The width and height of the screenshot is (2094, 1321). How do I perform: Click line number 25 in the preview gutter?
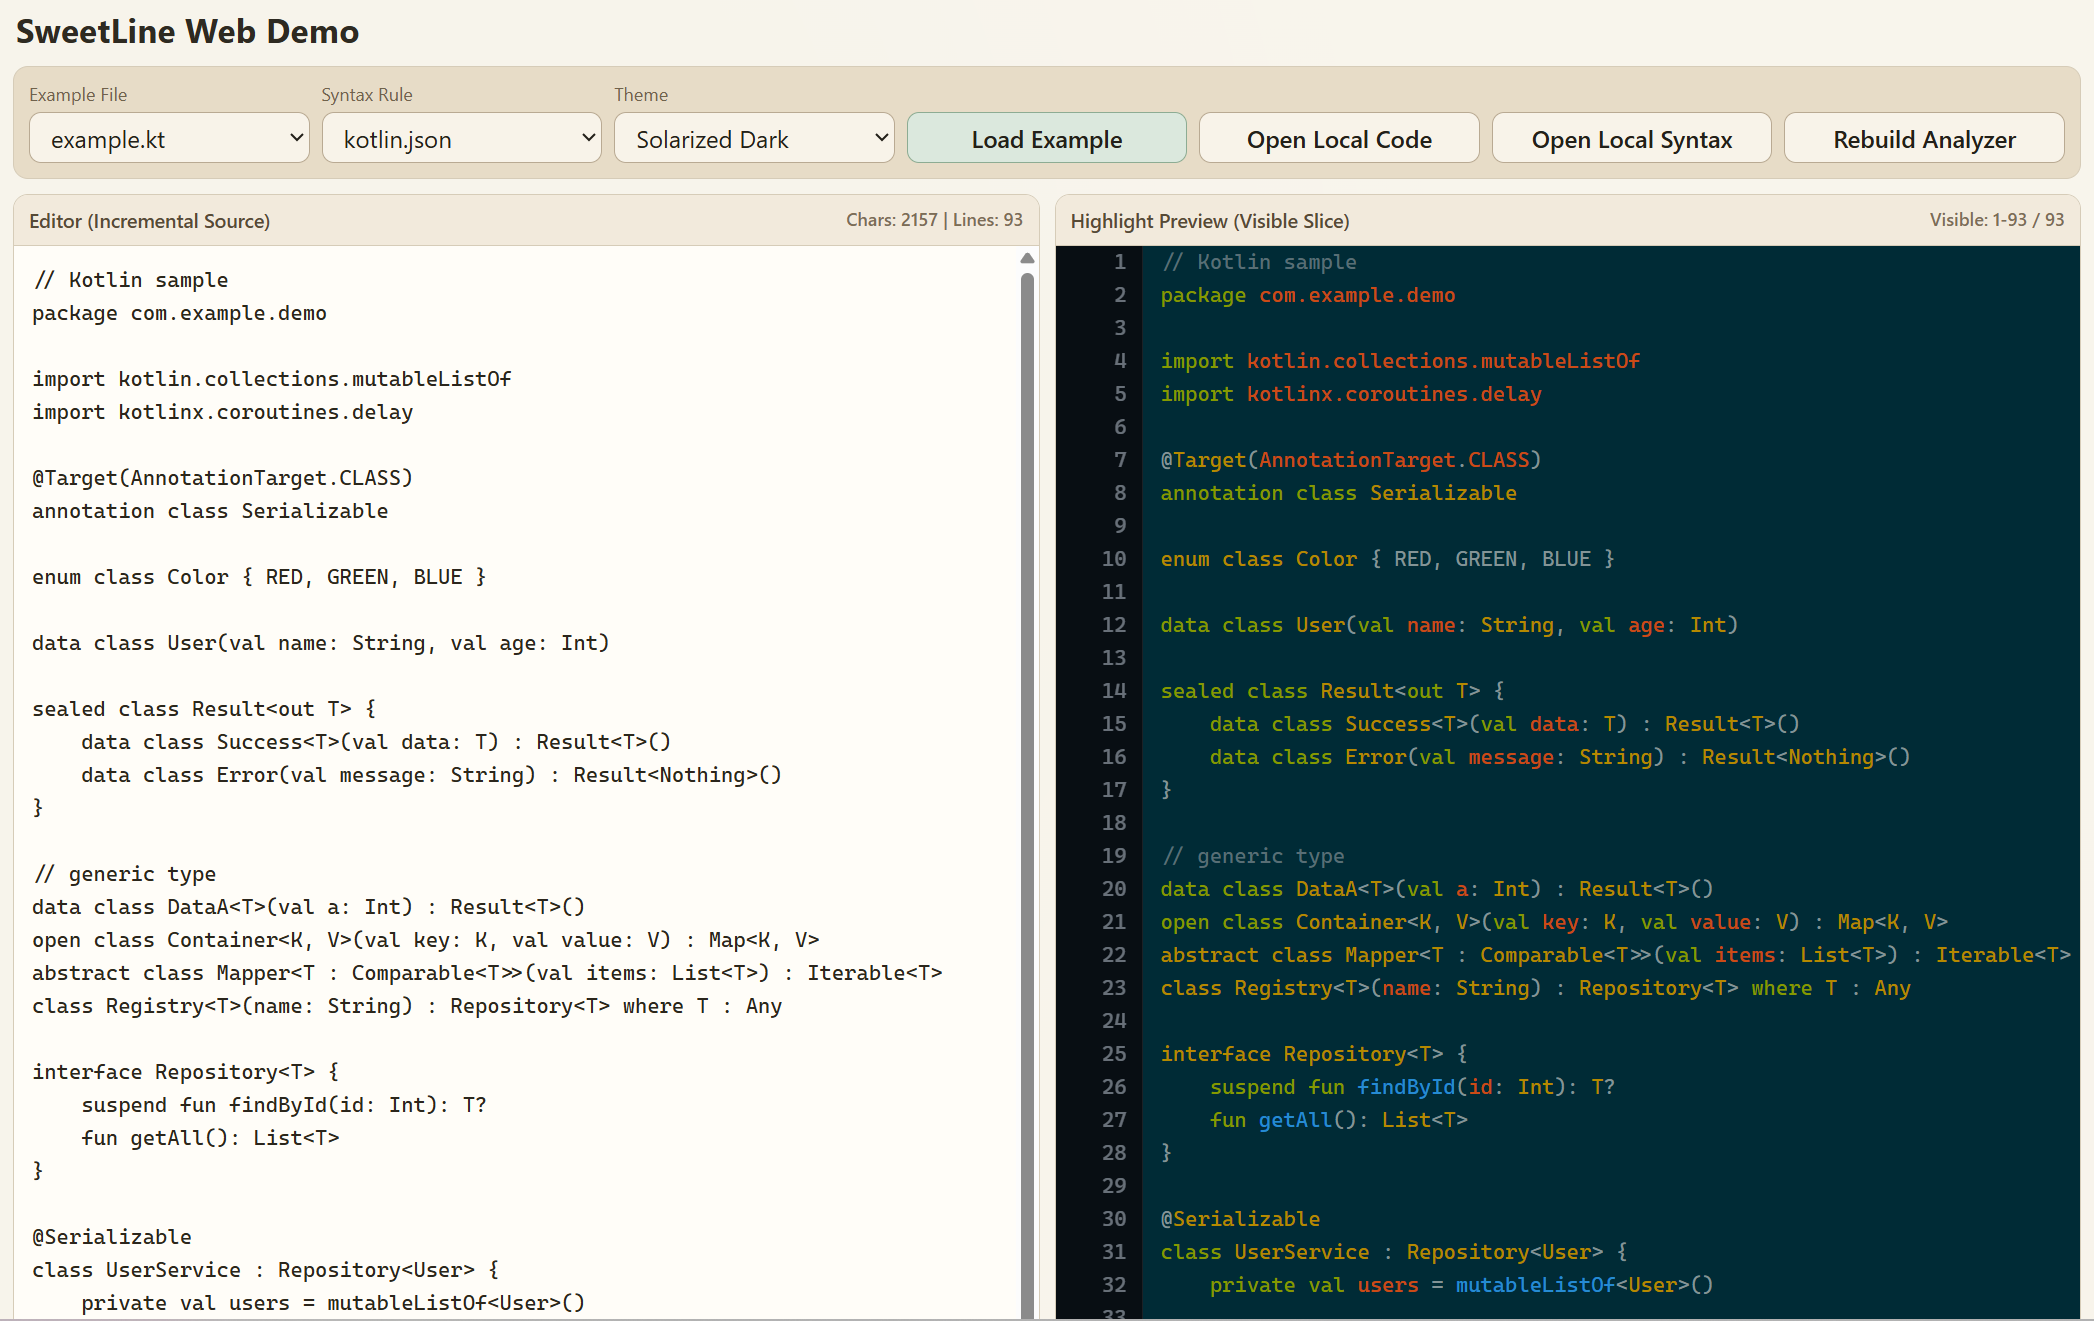1114,1054
